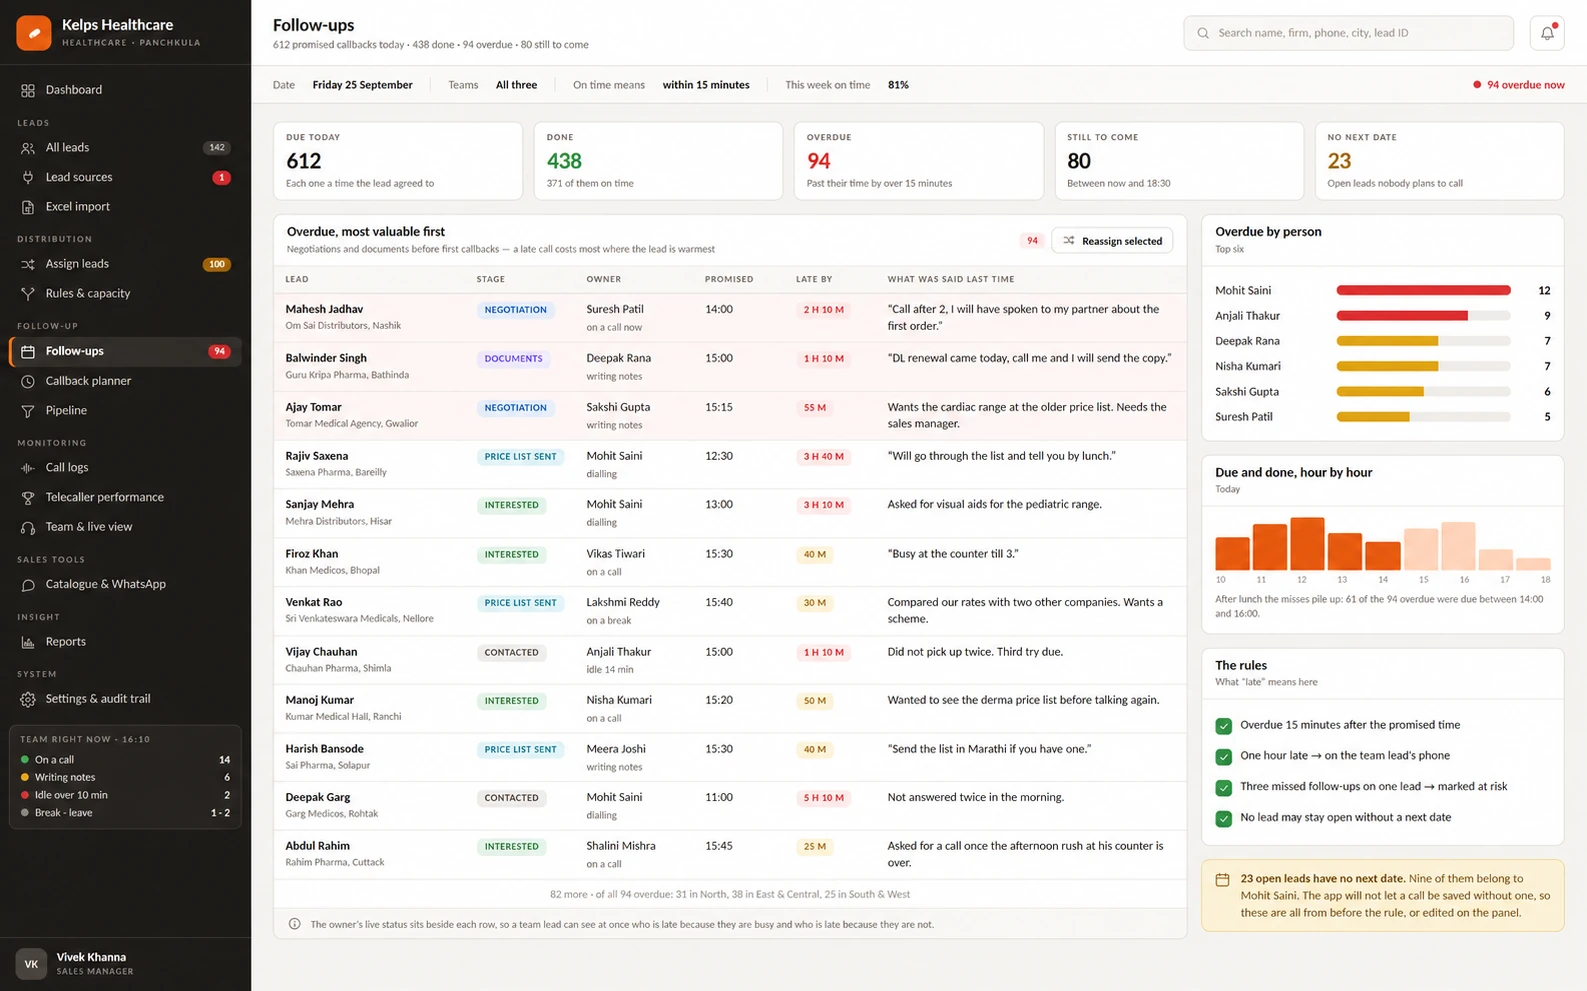
Task: Open Lead sources page
Action: point(125,177)
